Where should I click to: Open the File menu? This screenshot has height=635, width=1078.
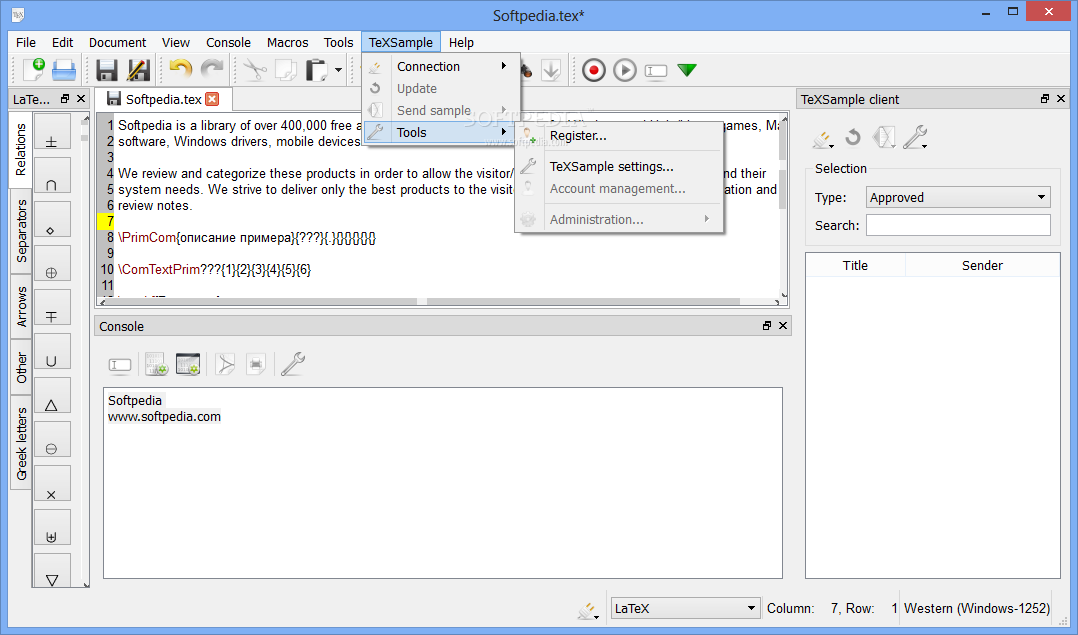[26, 43]
